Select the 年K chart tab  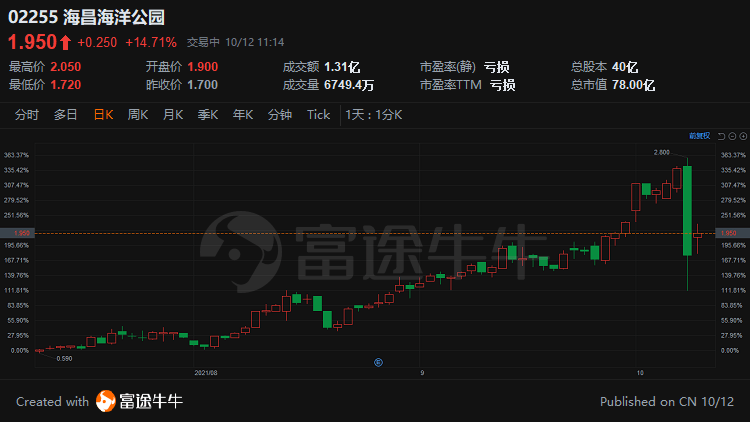[x=243, y=115]
